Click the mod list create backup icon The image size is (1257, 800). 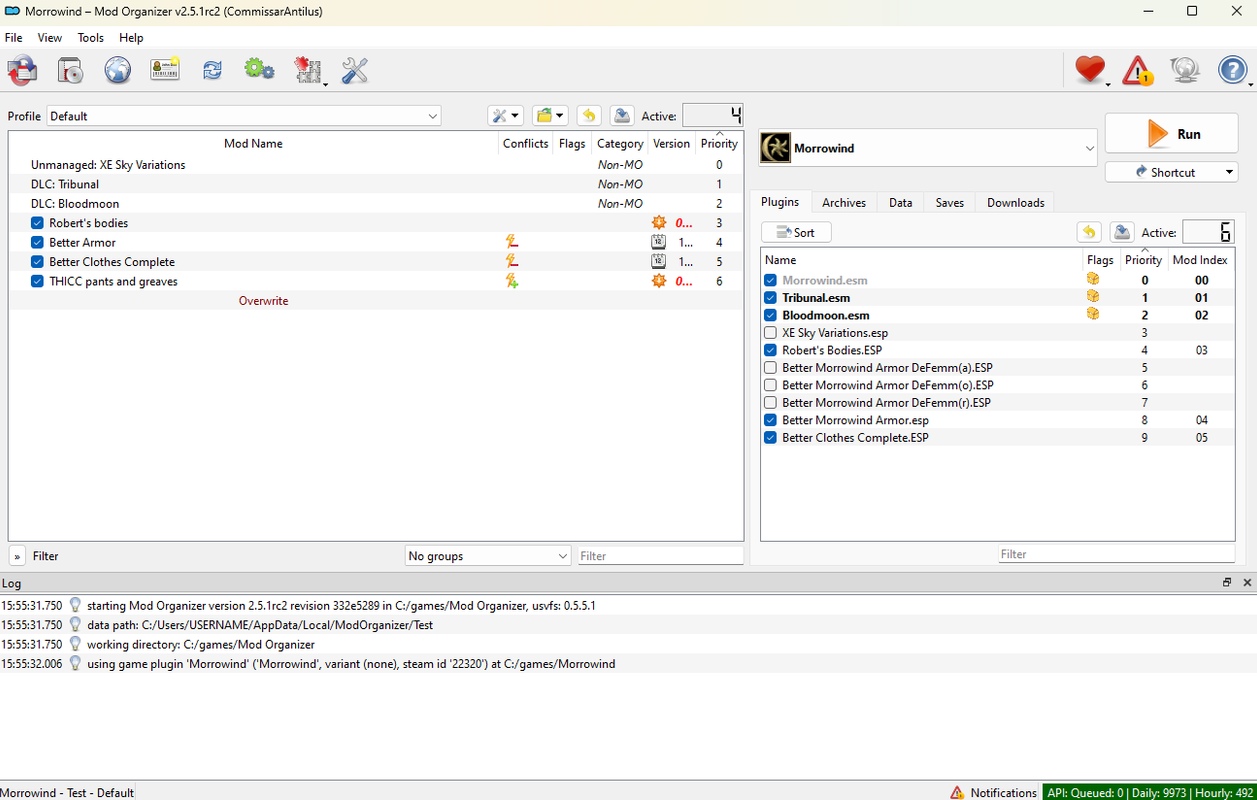(x=622, y=116)
